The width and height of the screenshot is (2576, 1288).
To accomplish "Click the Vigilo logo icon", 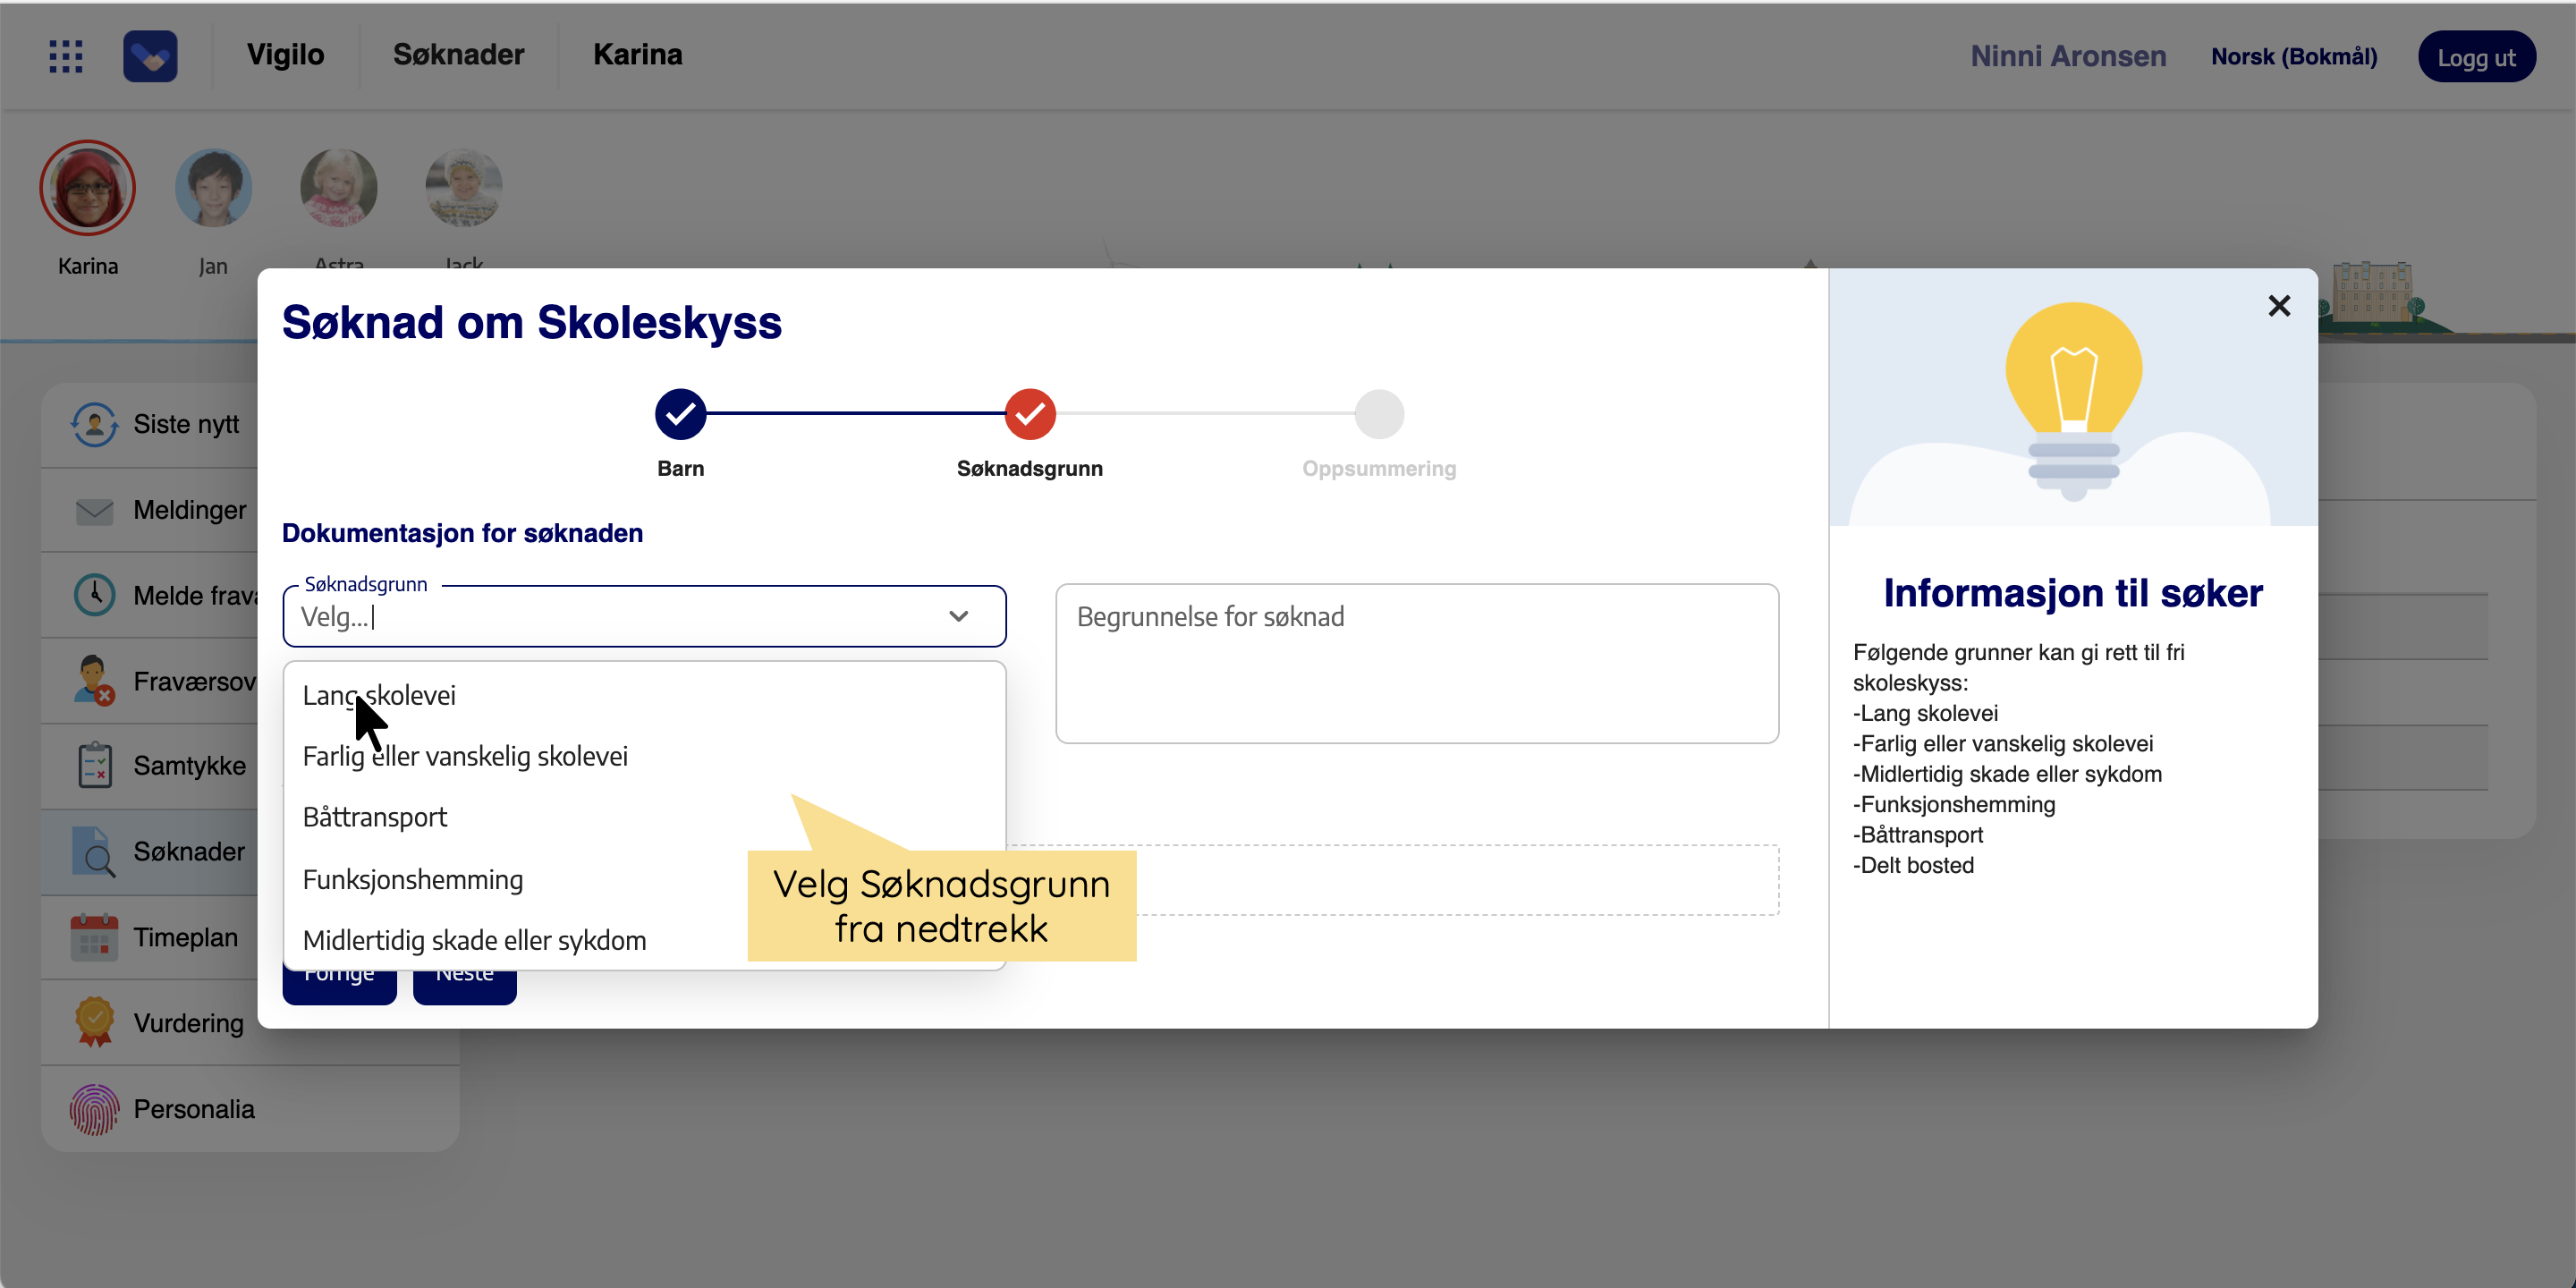I will tap(150, 56).
